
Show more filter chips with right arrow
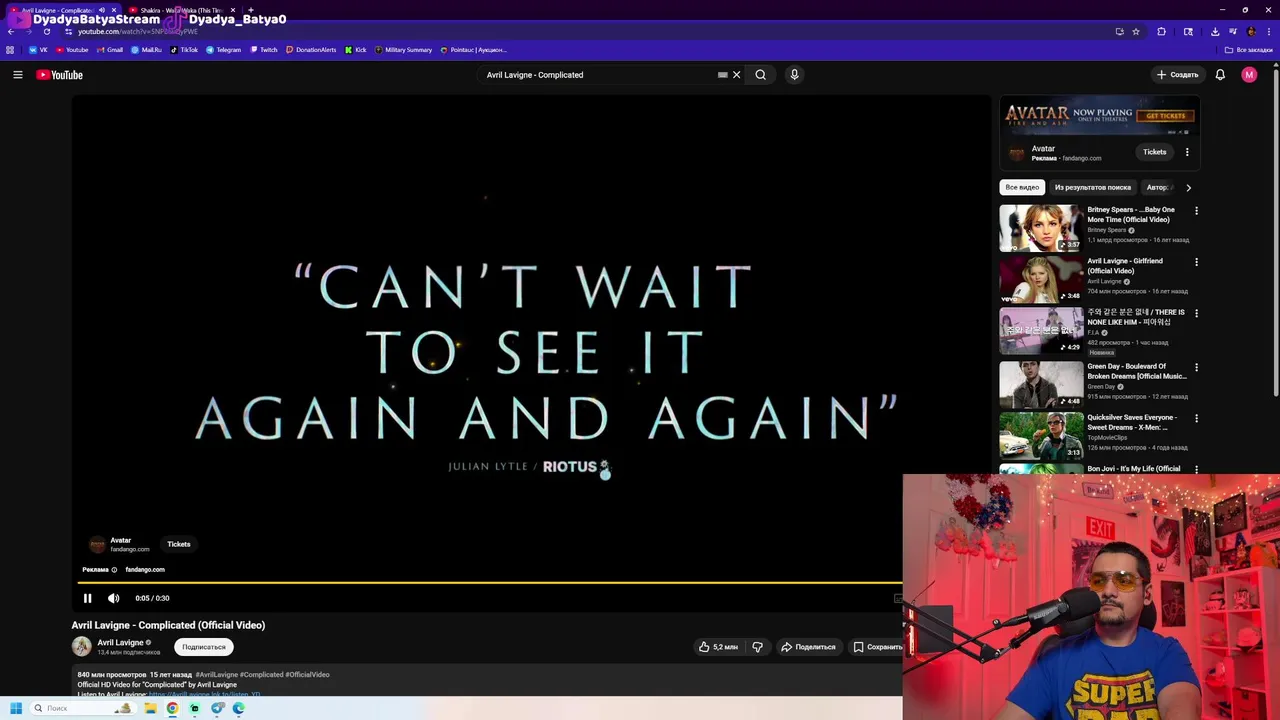coord(1188,187)
